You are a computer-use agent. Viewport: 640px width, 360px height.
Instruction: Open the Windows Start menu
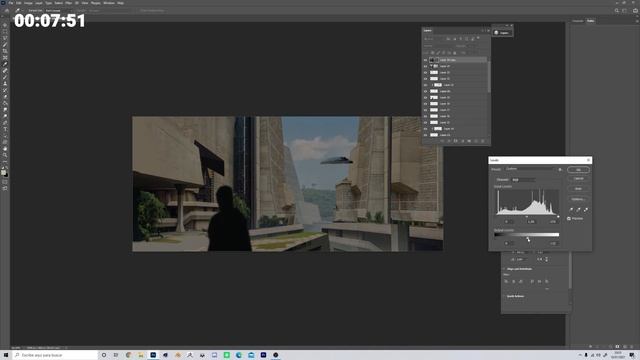6,355
